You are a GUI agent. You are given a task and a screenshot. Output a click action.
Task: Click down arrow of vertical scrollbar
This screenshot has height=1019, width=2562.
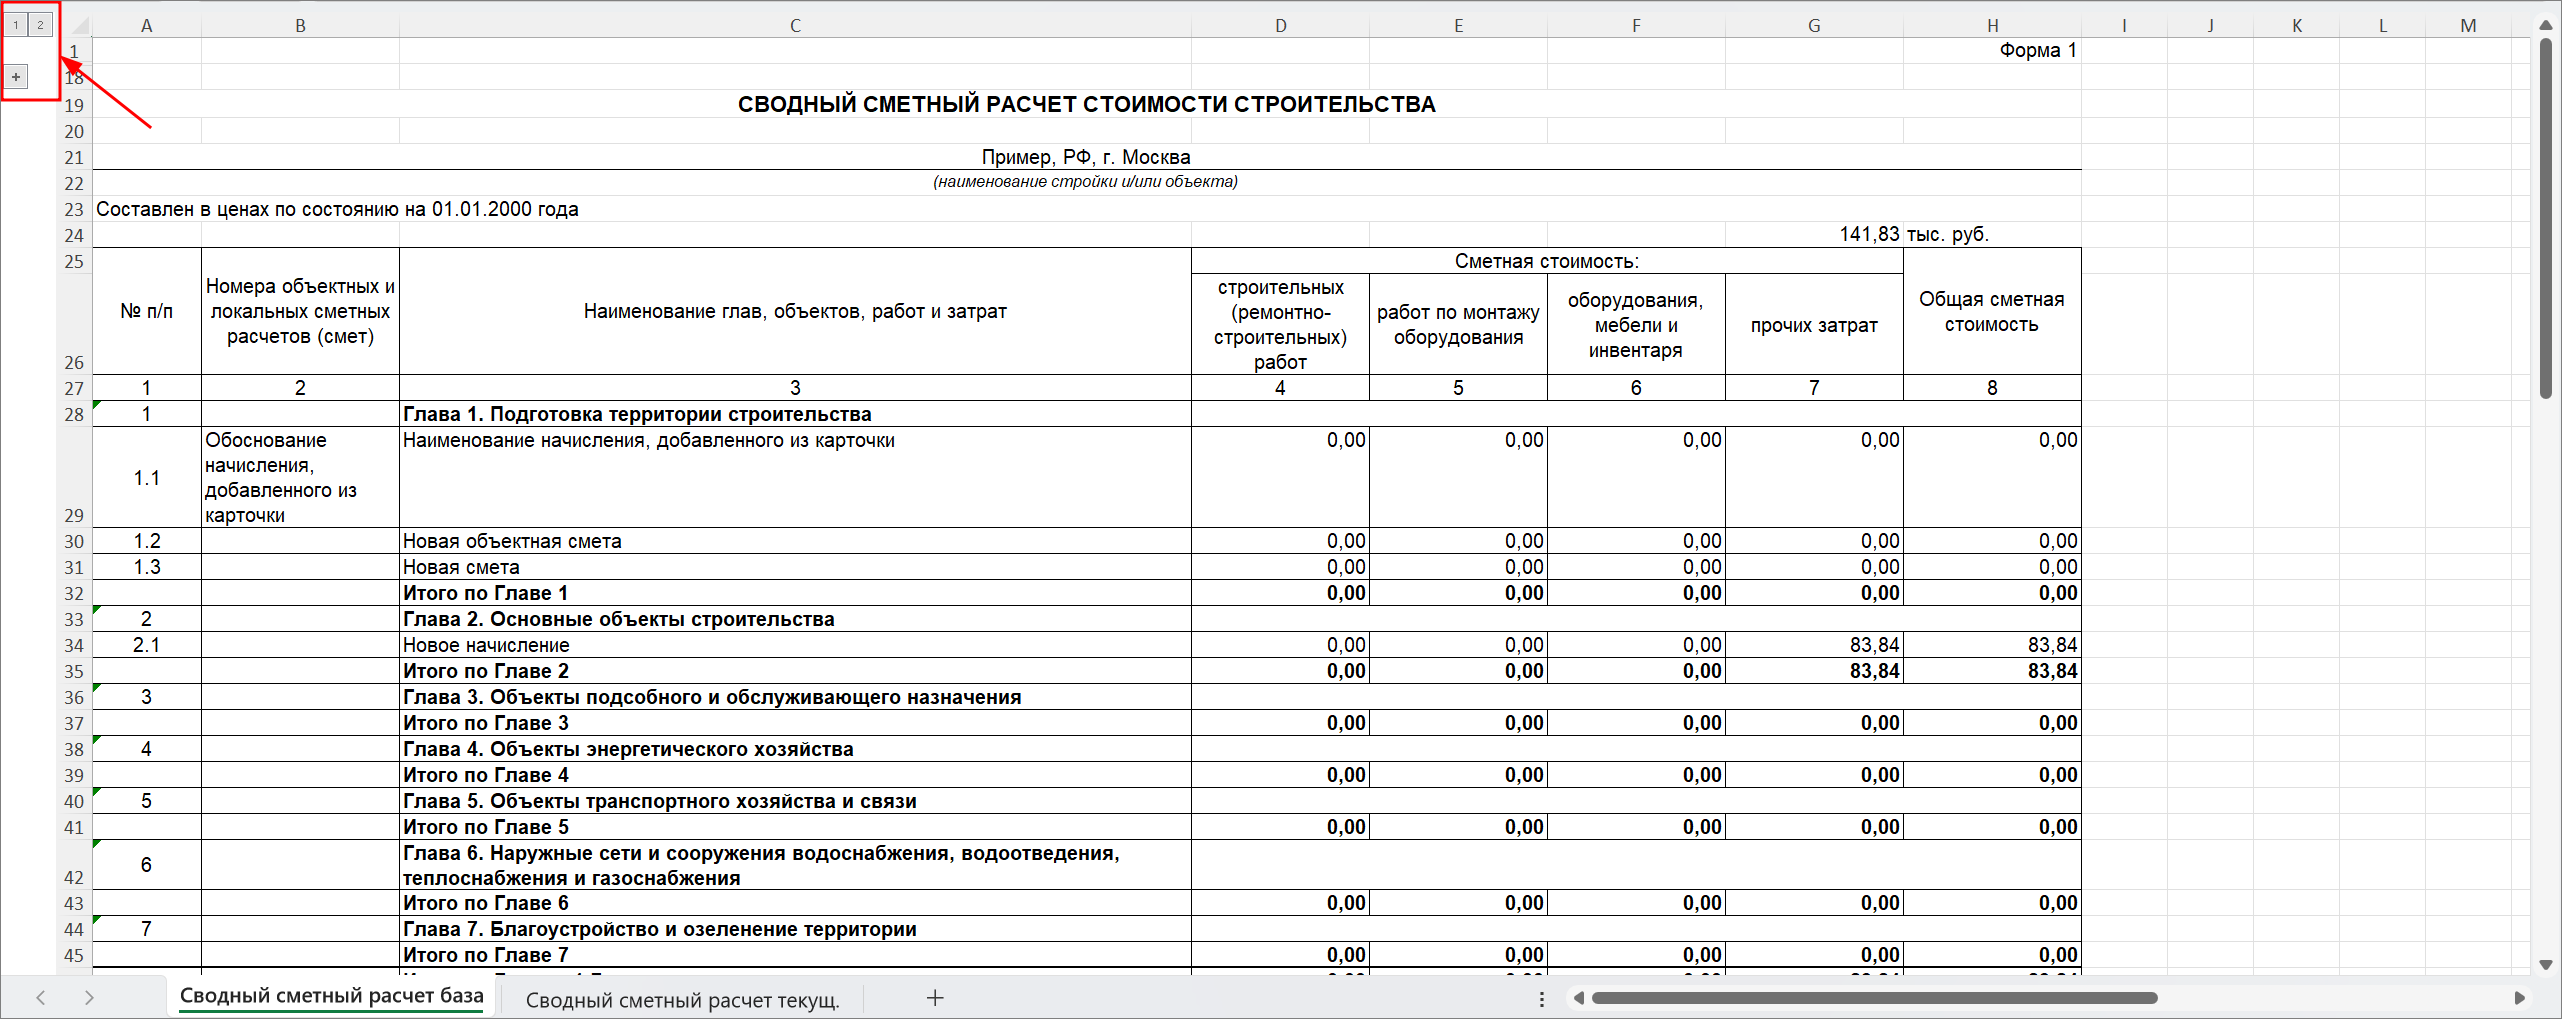pos(2546,964)
